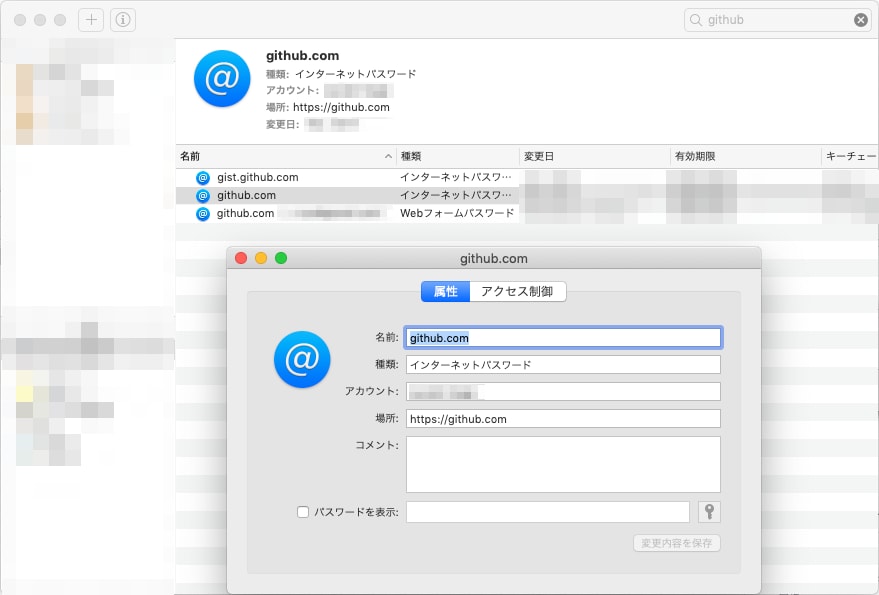Click the 名前 field in the dialog
Viewport: 879px width, 595px height.
563,338
